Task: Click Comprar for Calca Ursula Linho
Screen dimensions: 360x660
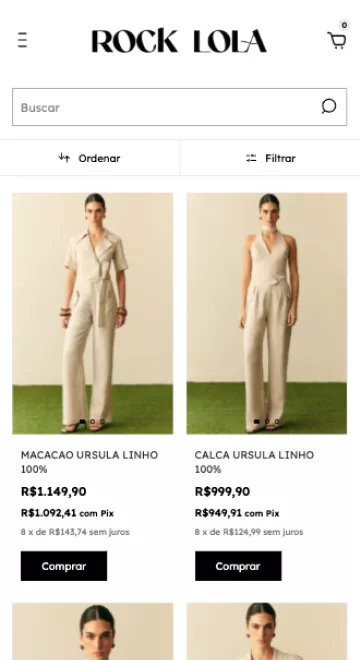Action: click(238, 566)
